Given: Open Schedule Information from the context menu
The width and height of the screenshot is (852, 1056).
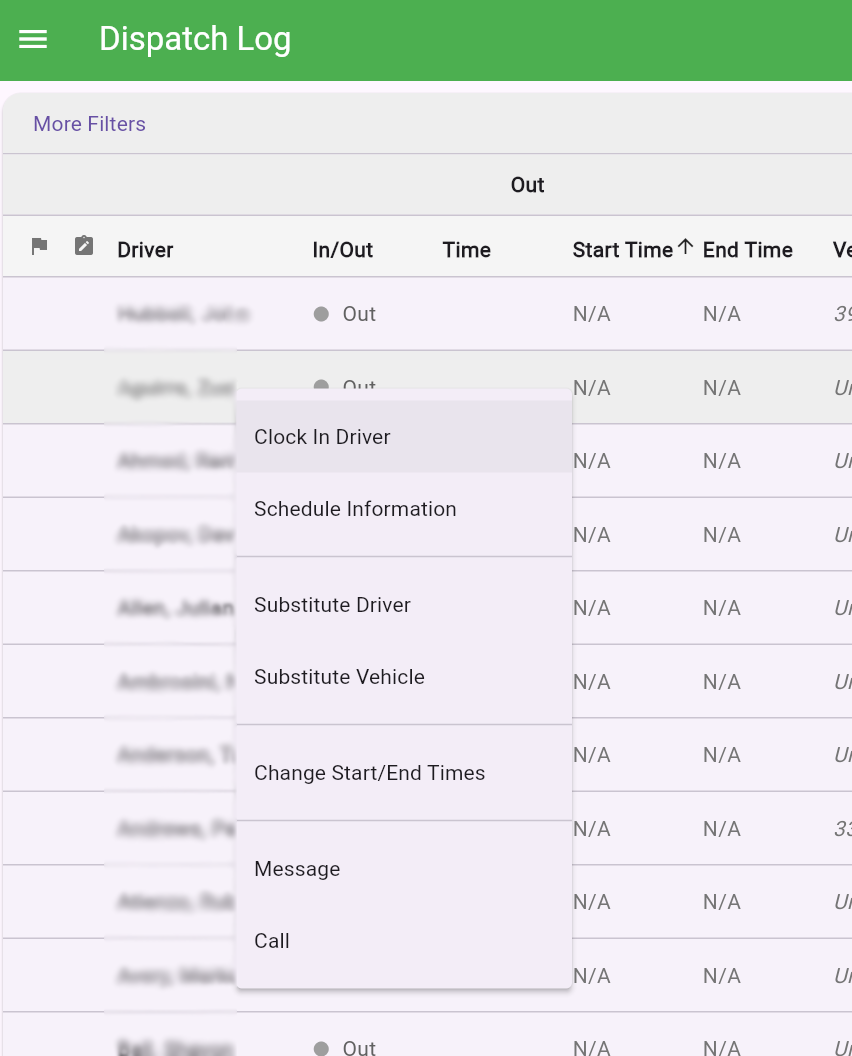Looking at the screenshot, I should tap(355, 509).
